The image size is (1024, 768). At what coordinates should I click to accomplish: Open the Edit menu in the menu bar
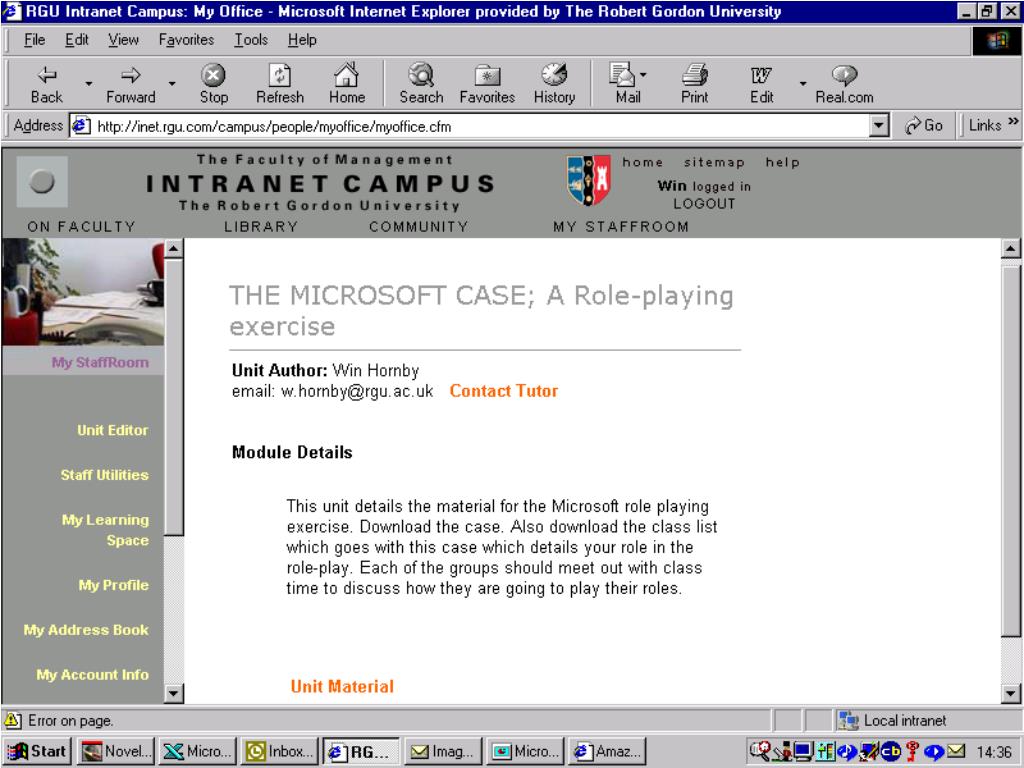76,40
